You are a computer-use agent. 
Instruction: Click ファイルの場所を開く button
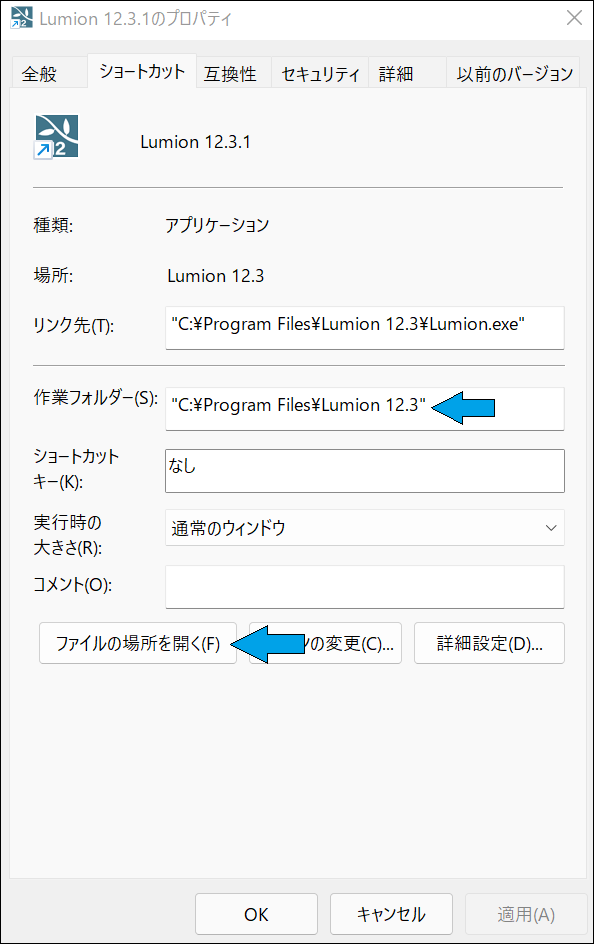click(x=138, y=643)
